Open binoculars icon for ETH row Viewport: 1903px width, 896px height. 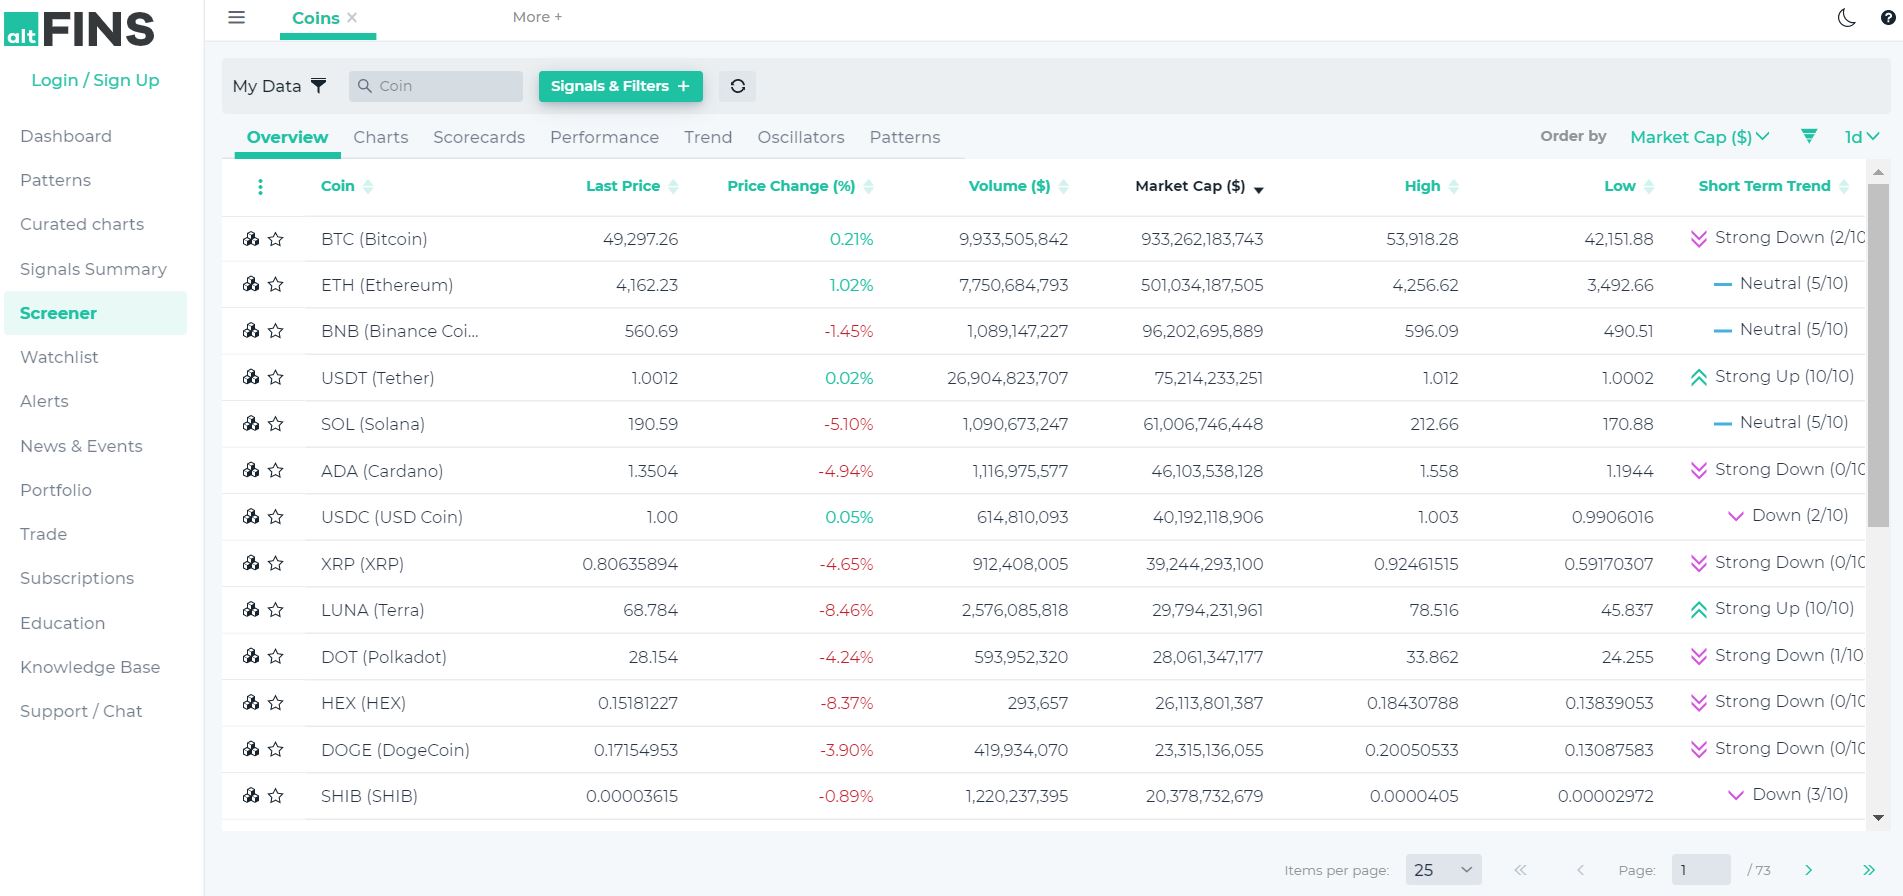[x=251, y=285]
